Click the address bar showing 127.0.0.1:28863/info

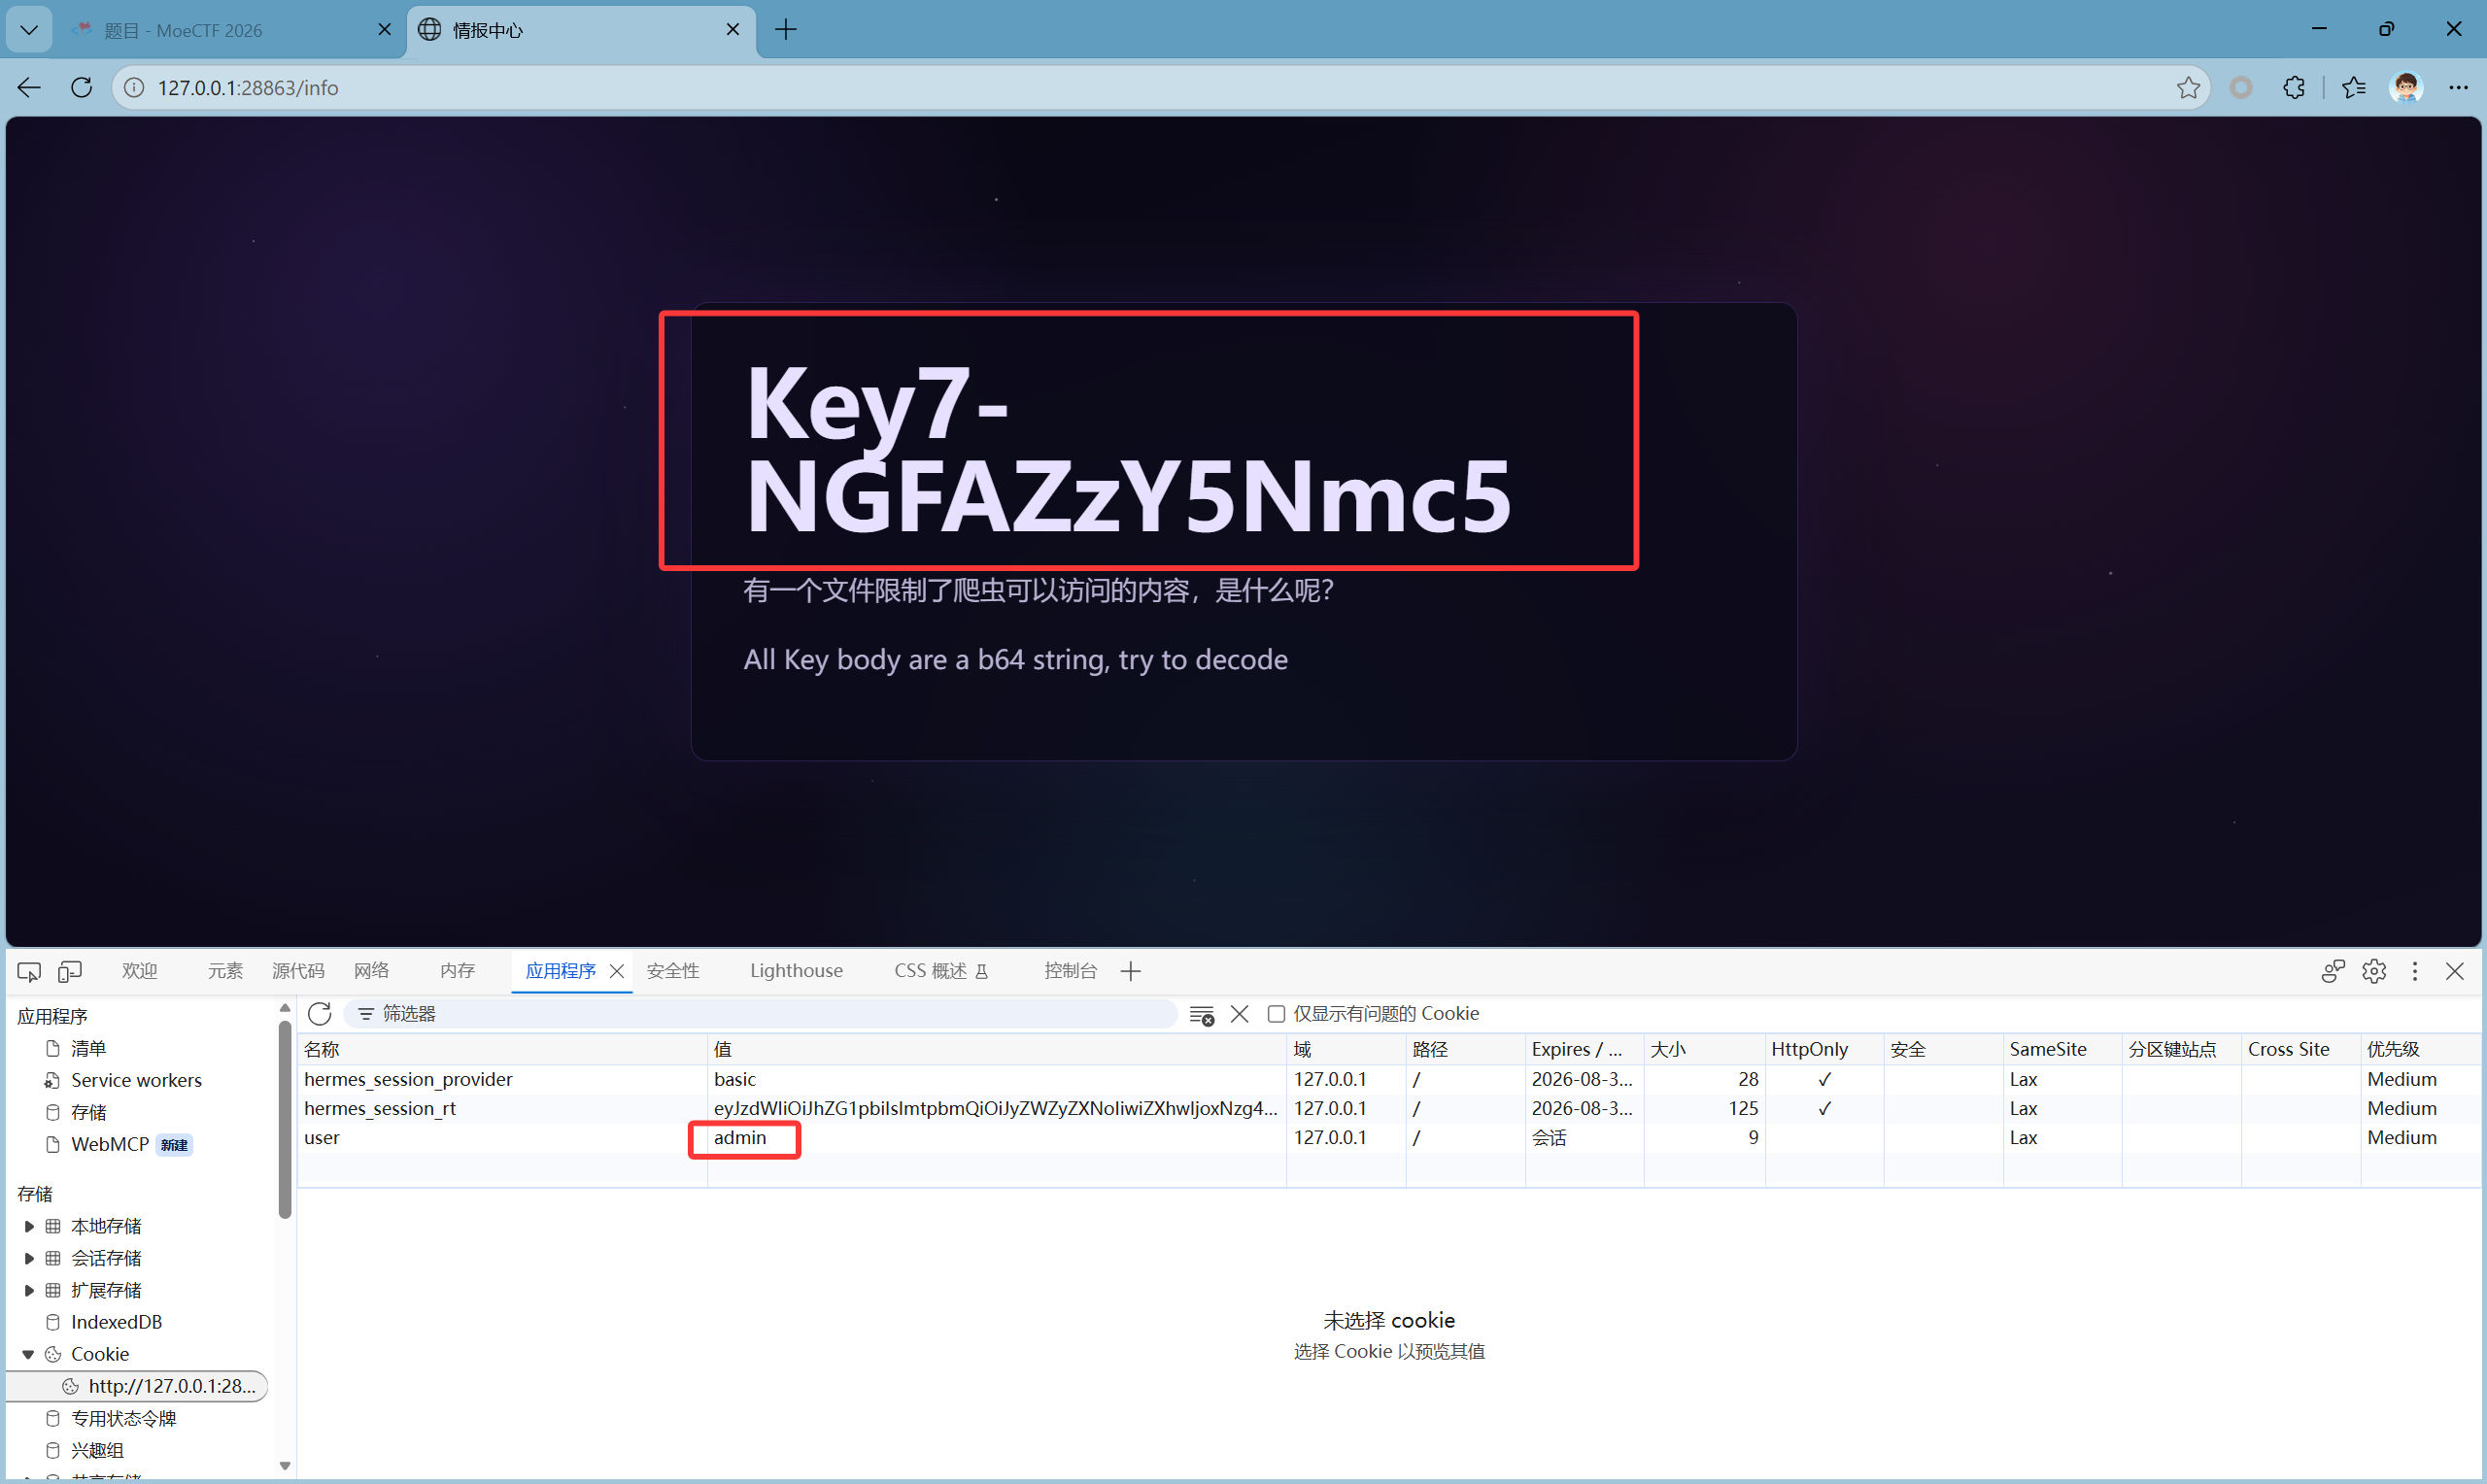[1160, 88]
